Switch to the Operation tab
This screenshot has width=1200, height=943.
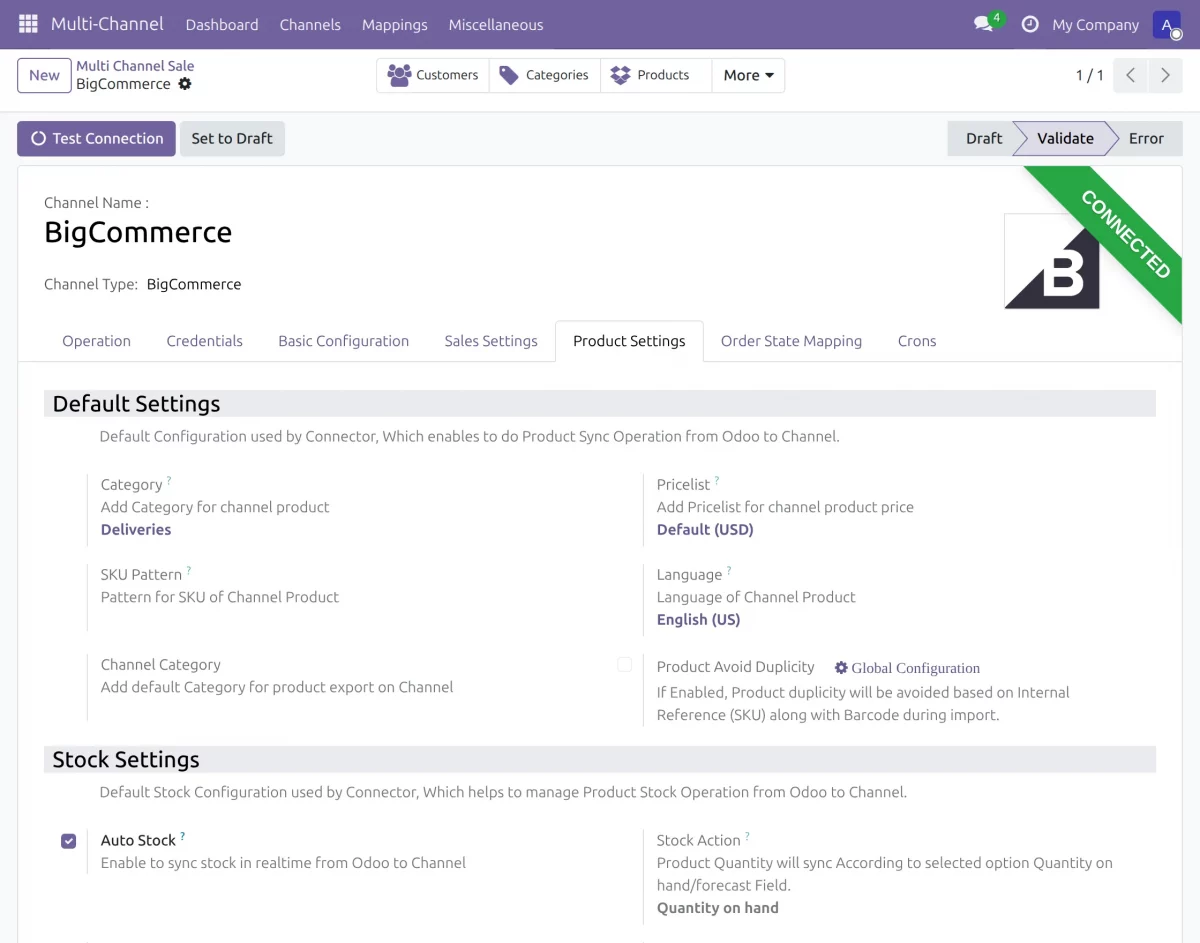click(x=96, y=341)
